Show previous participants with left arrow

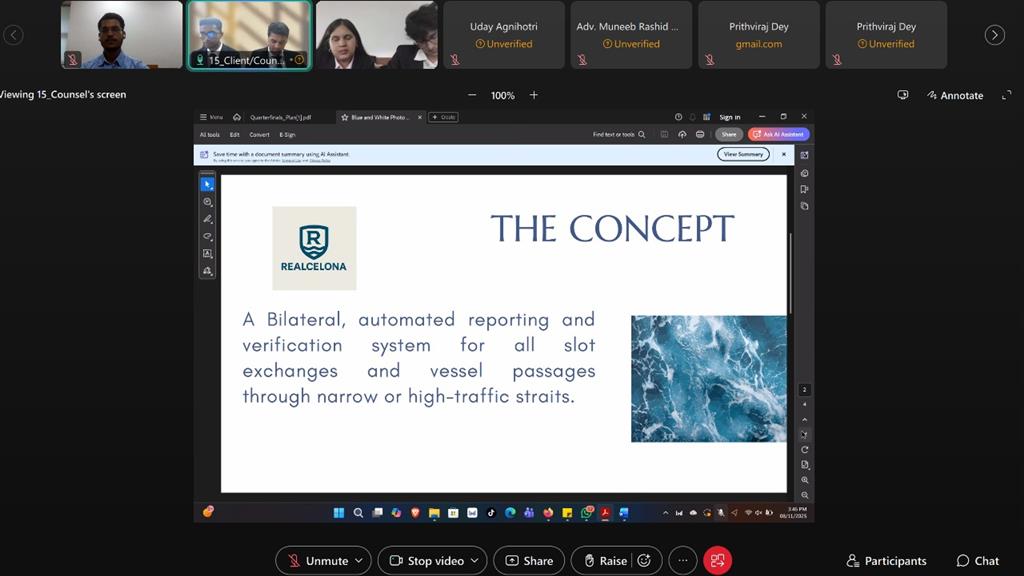pos(13,35)
